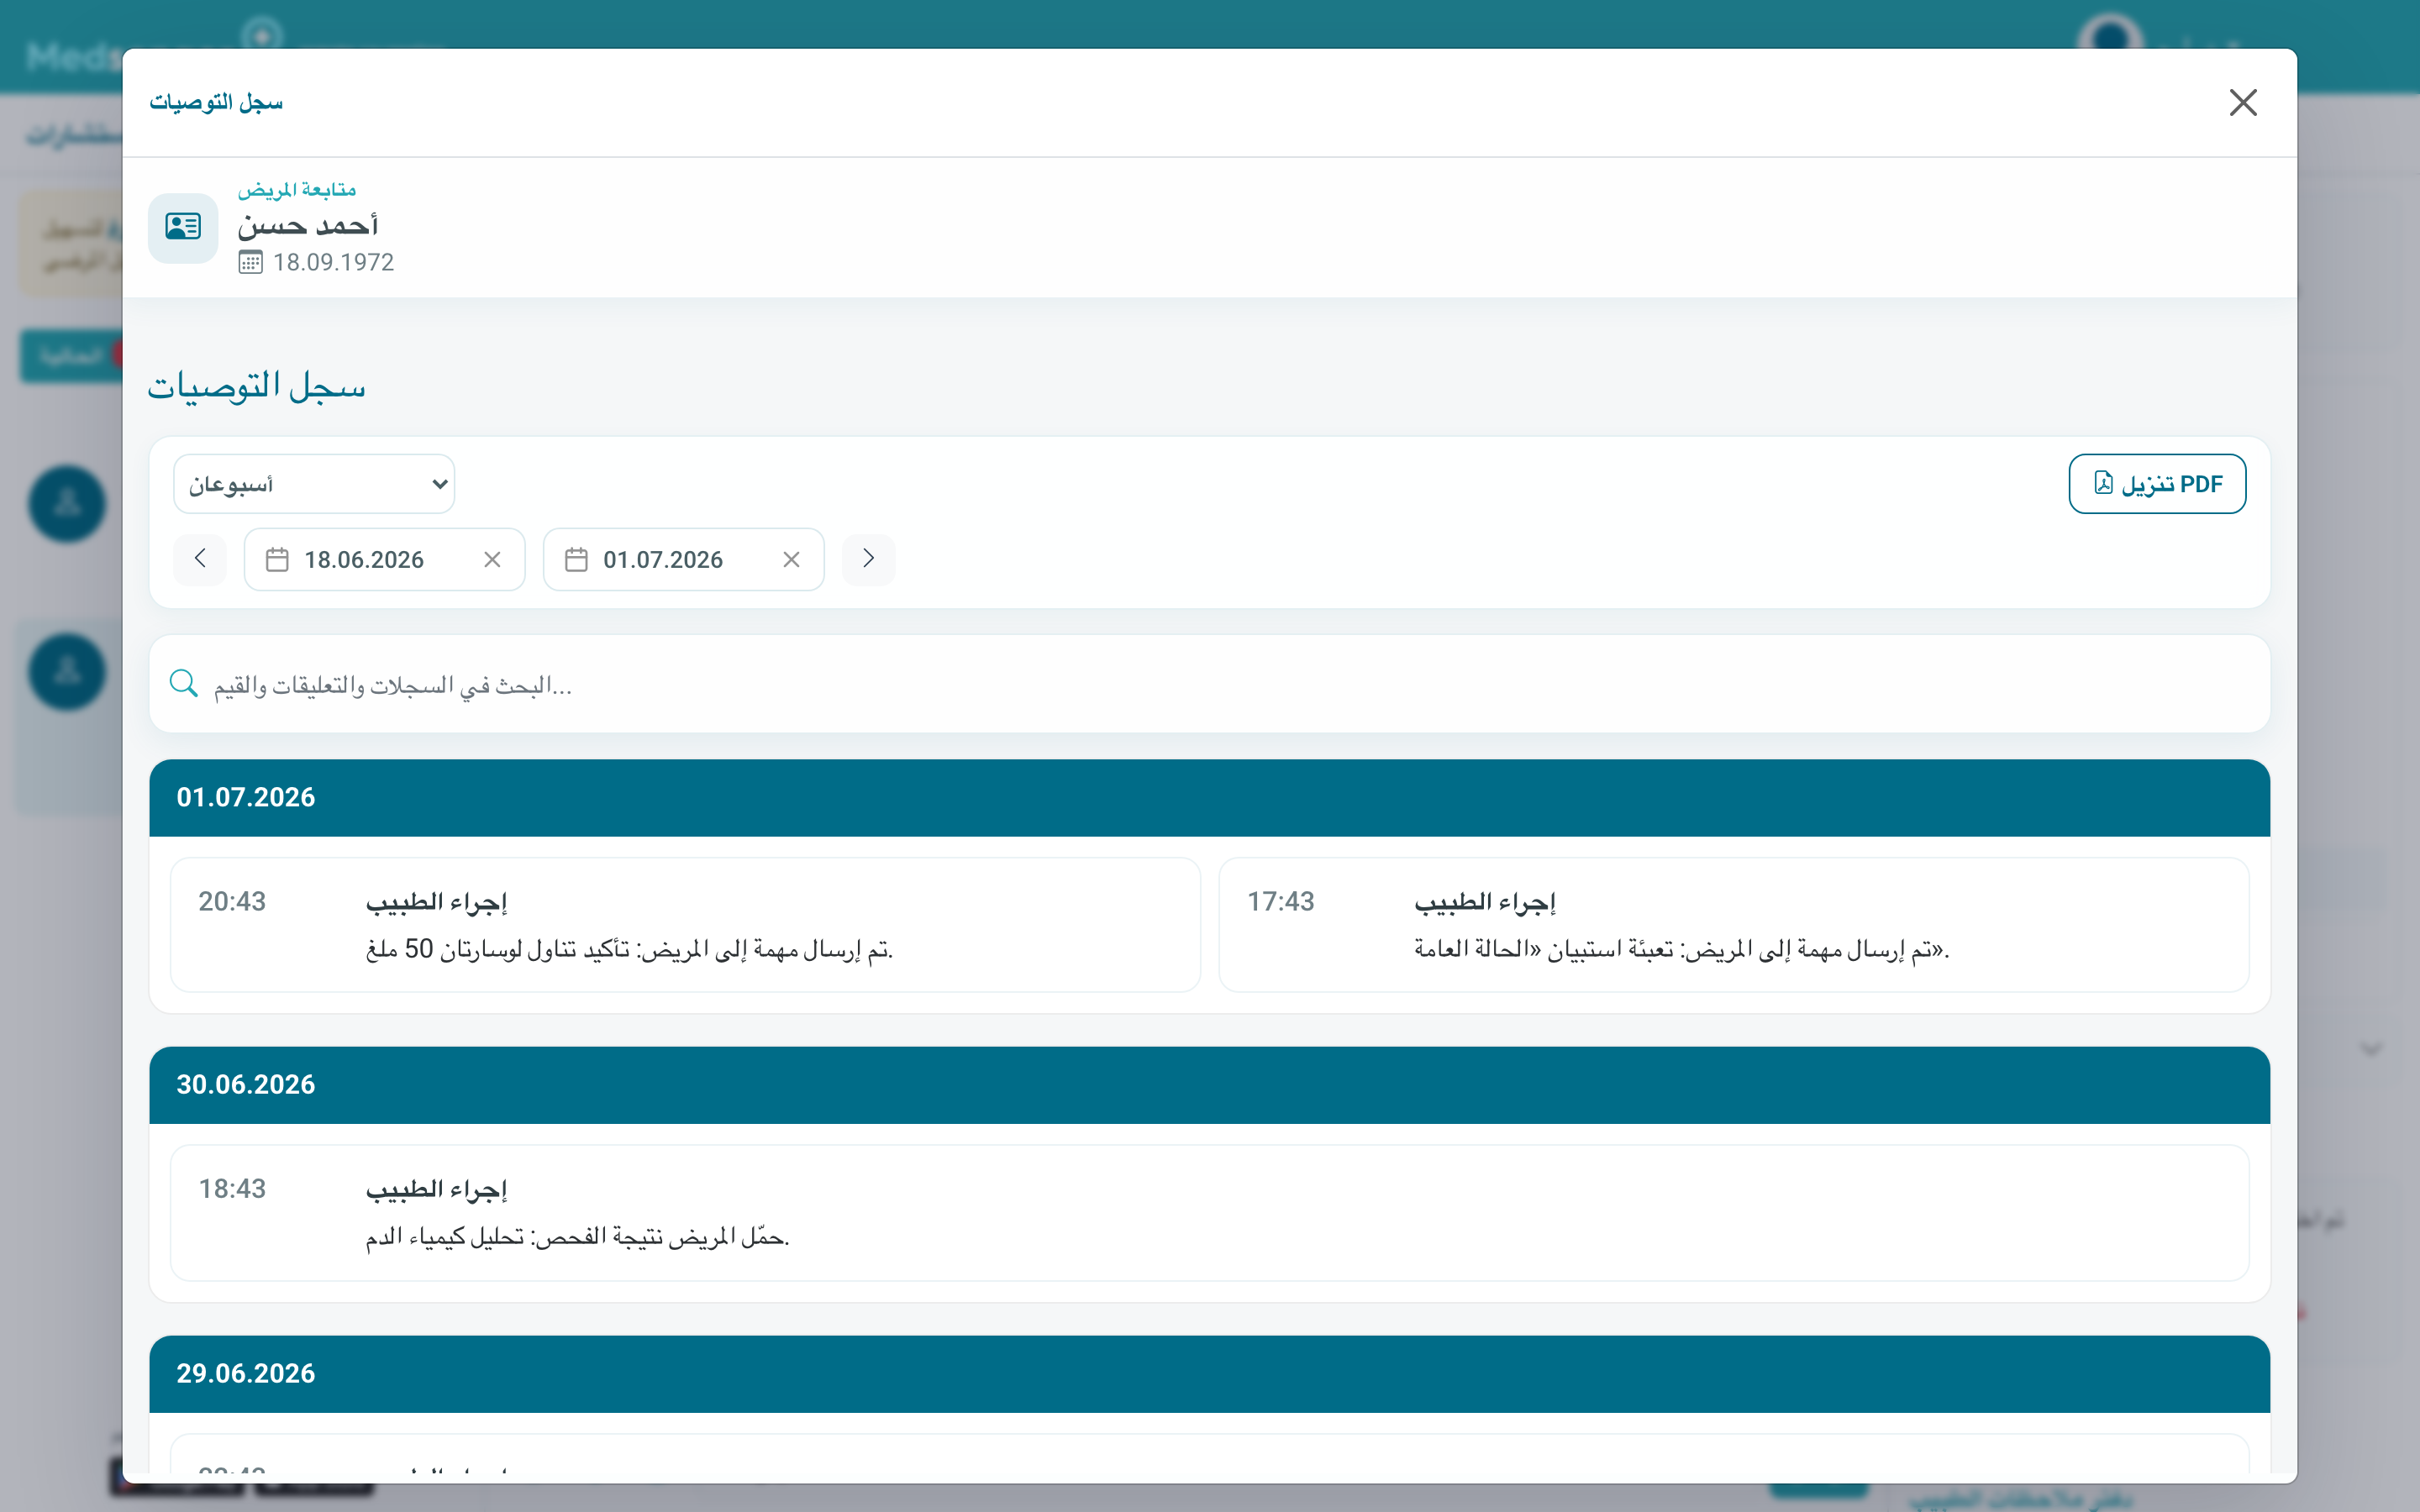Click the 17:43 timestamp
The image size is (2420, 1512).
tap(1281, 902)
